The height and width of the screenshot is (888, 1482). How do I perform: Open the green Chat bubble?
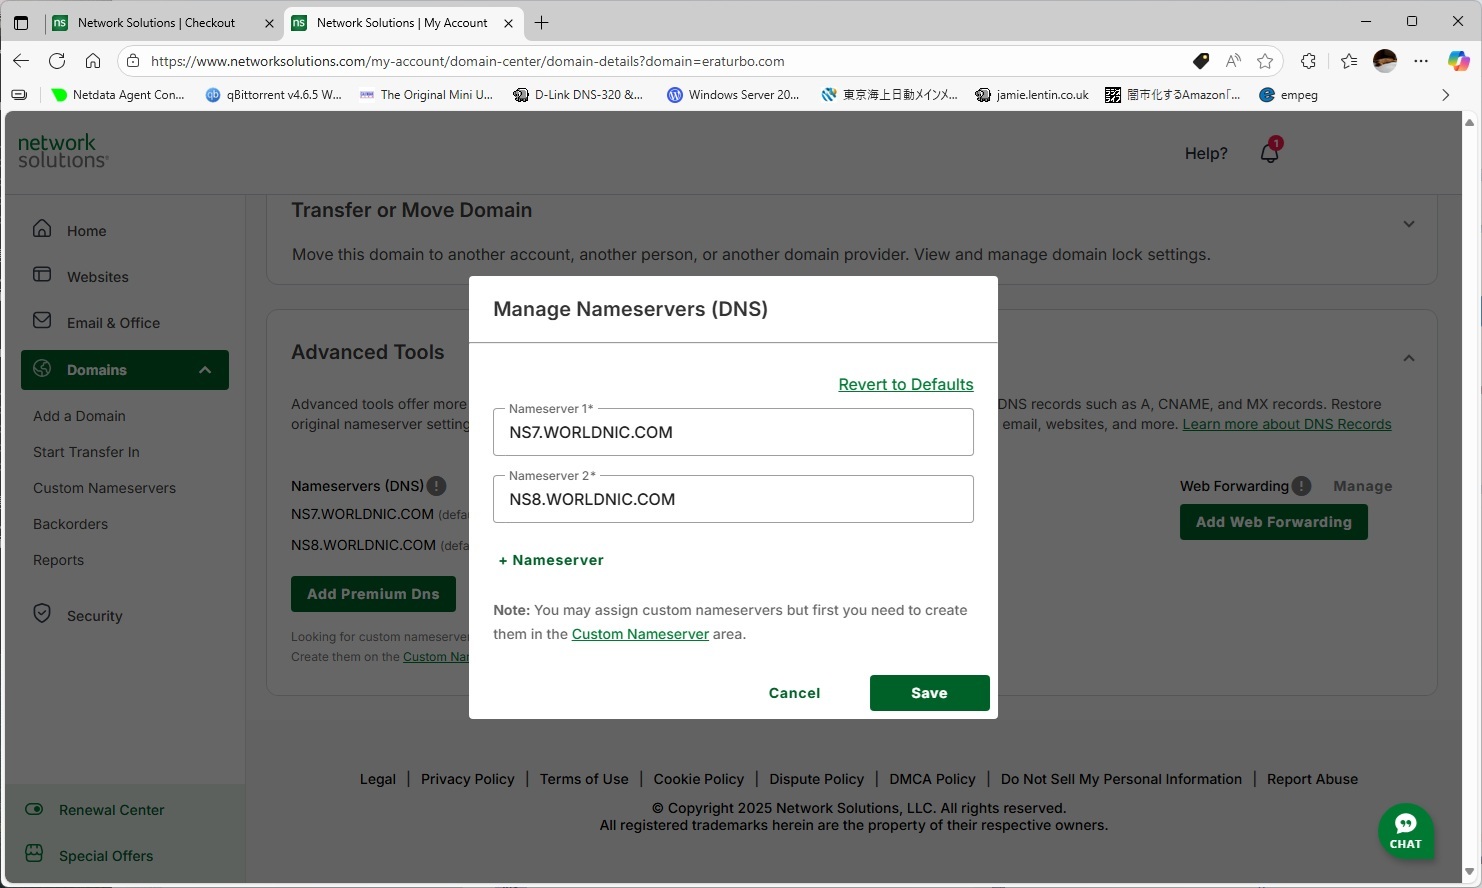point(1406,831)
